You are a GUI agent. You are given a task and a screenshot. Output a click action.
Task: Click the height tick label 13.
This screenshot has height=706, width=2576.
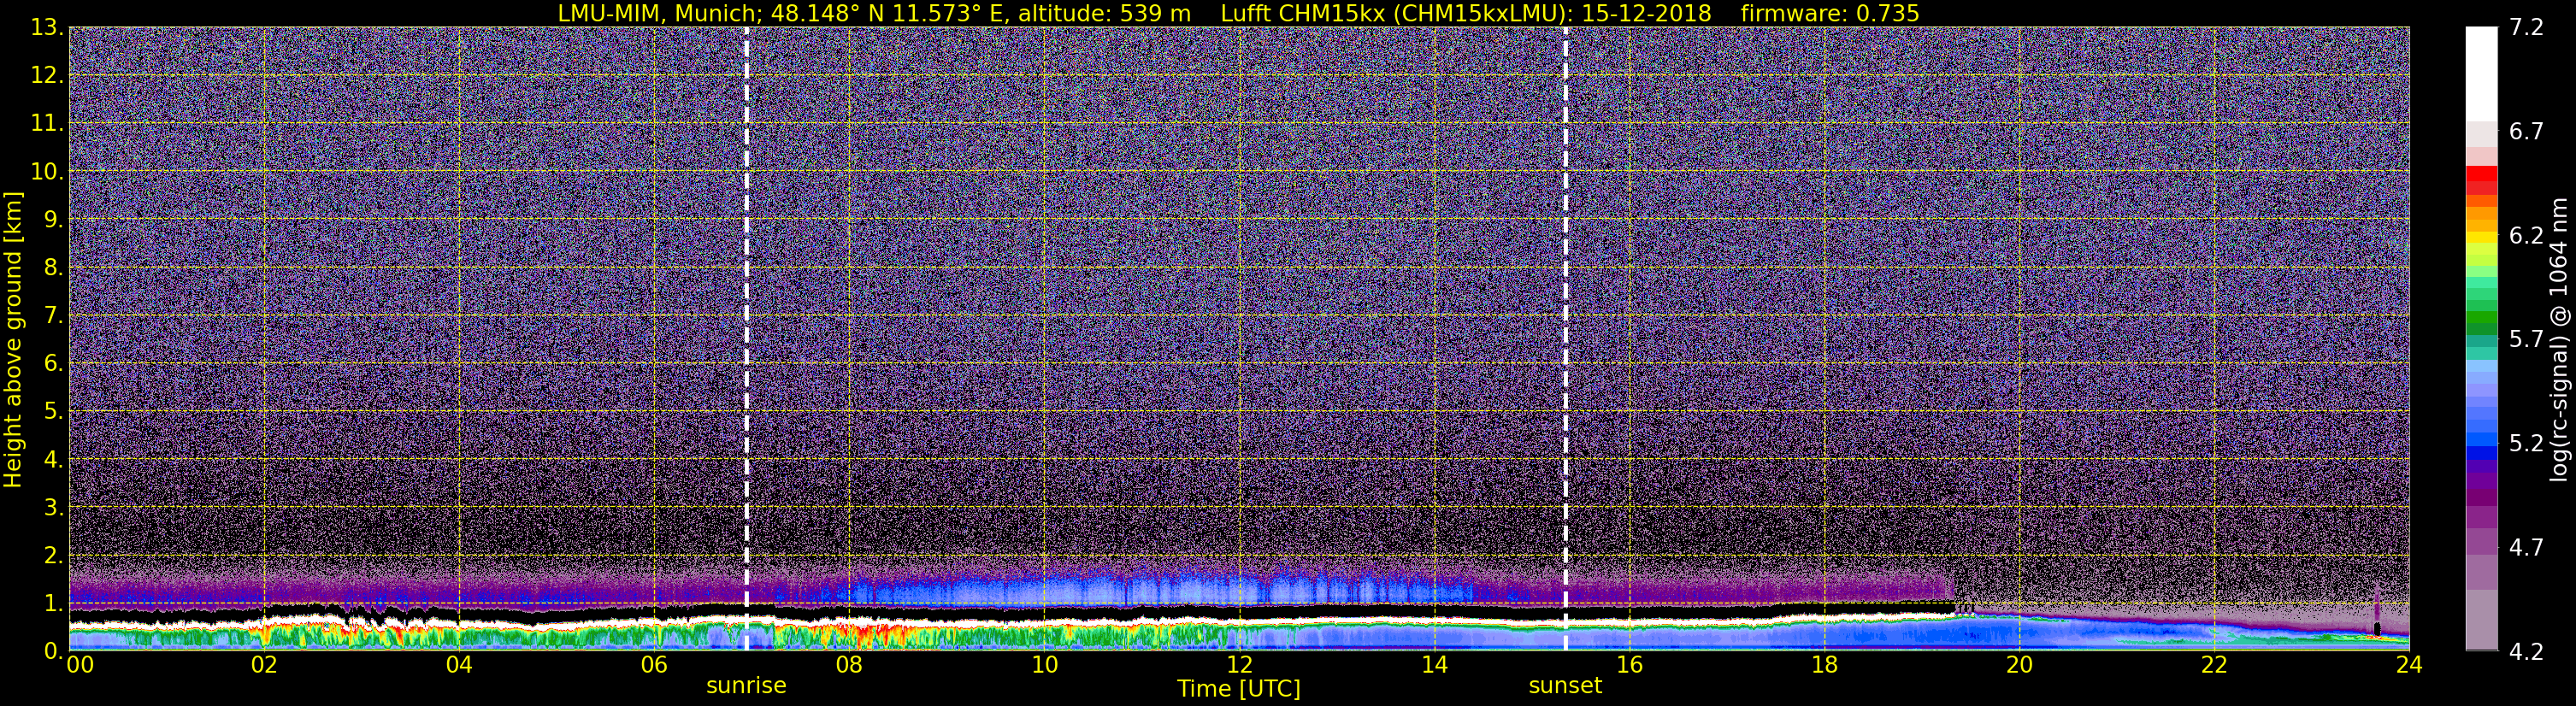(x=46, y=28)
